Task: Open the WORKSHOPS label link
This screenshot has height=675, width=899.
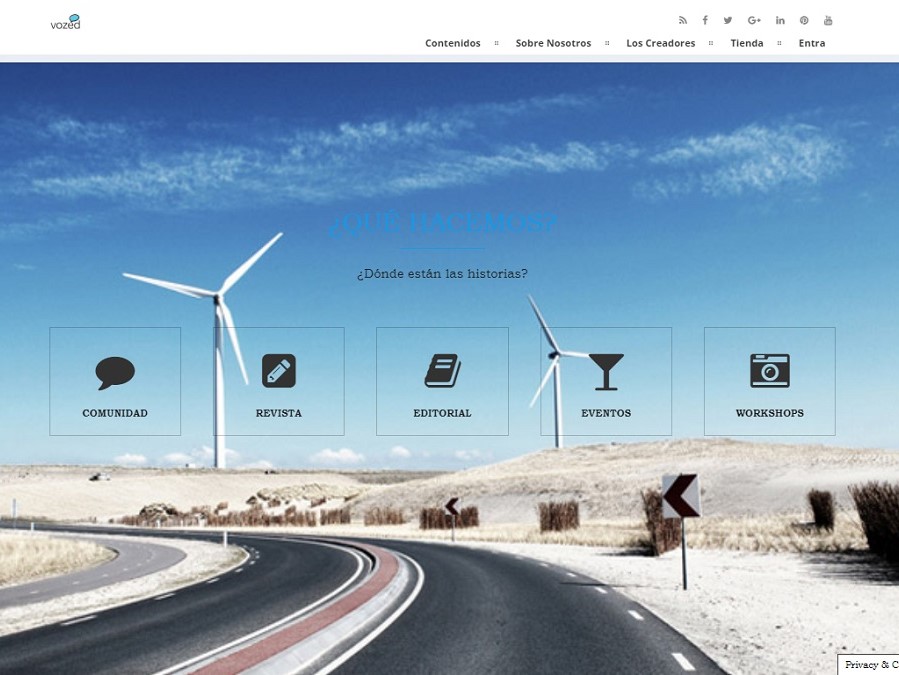Action: click(770, 413)
